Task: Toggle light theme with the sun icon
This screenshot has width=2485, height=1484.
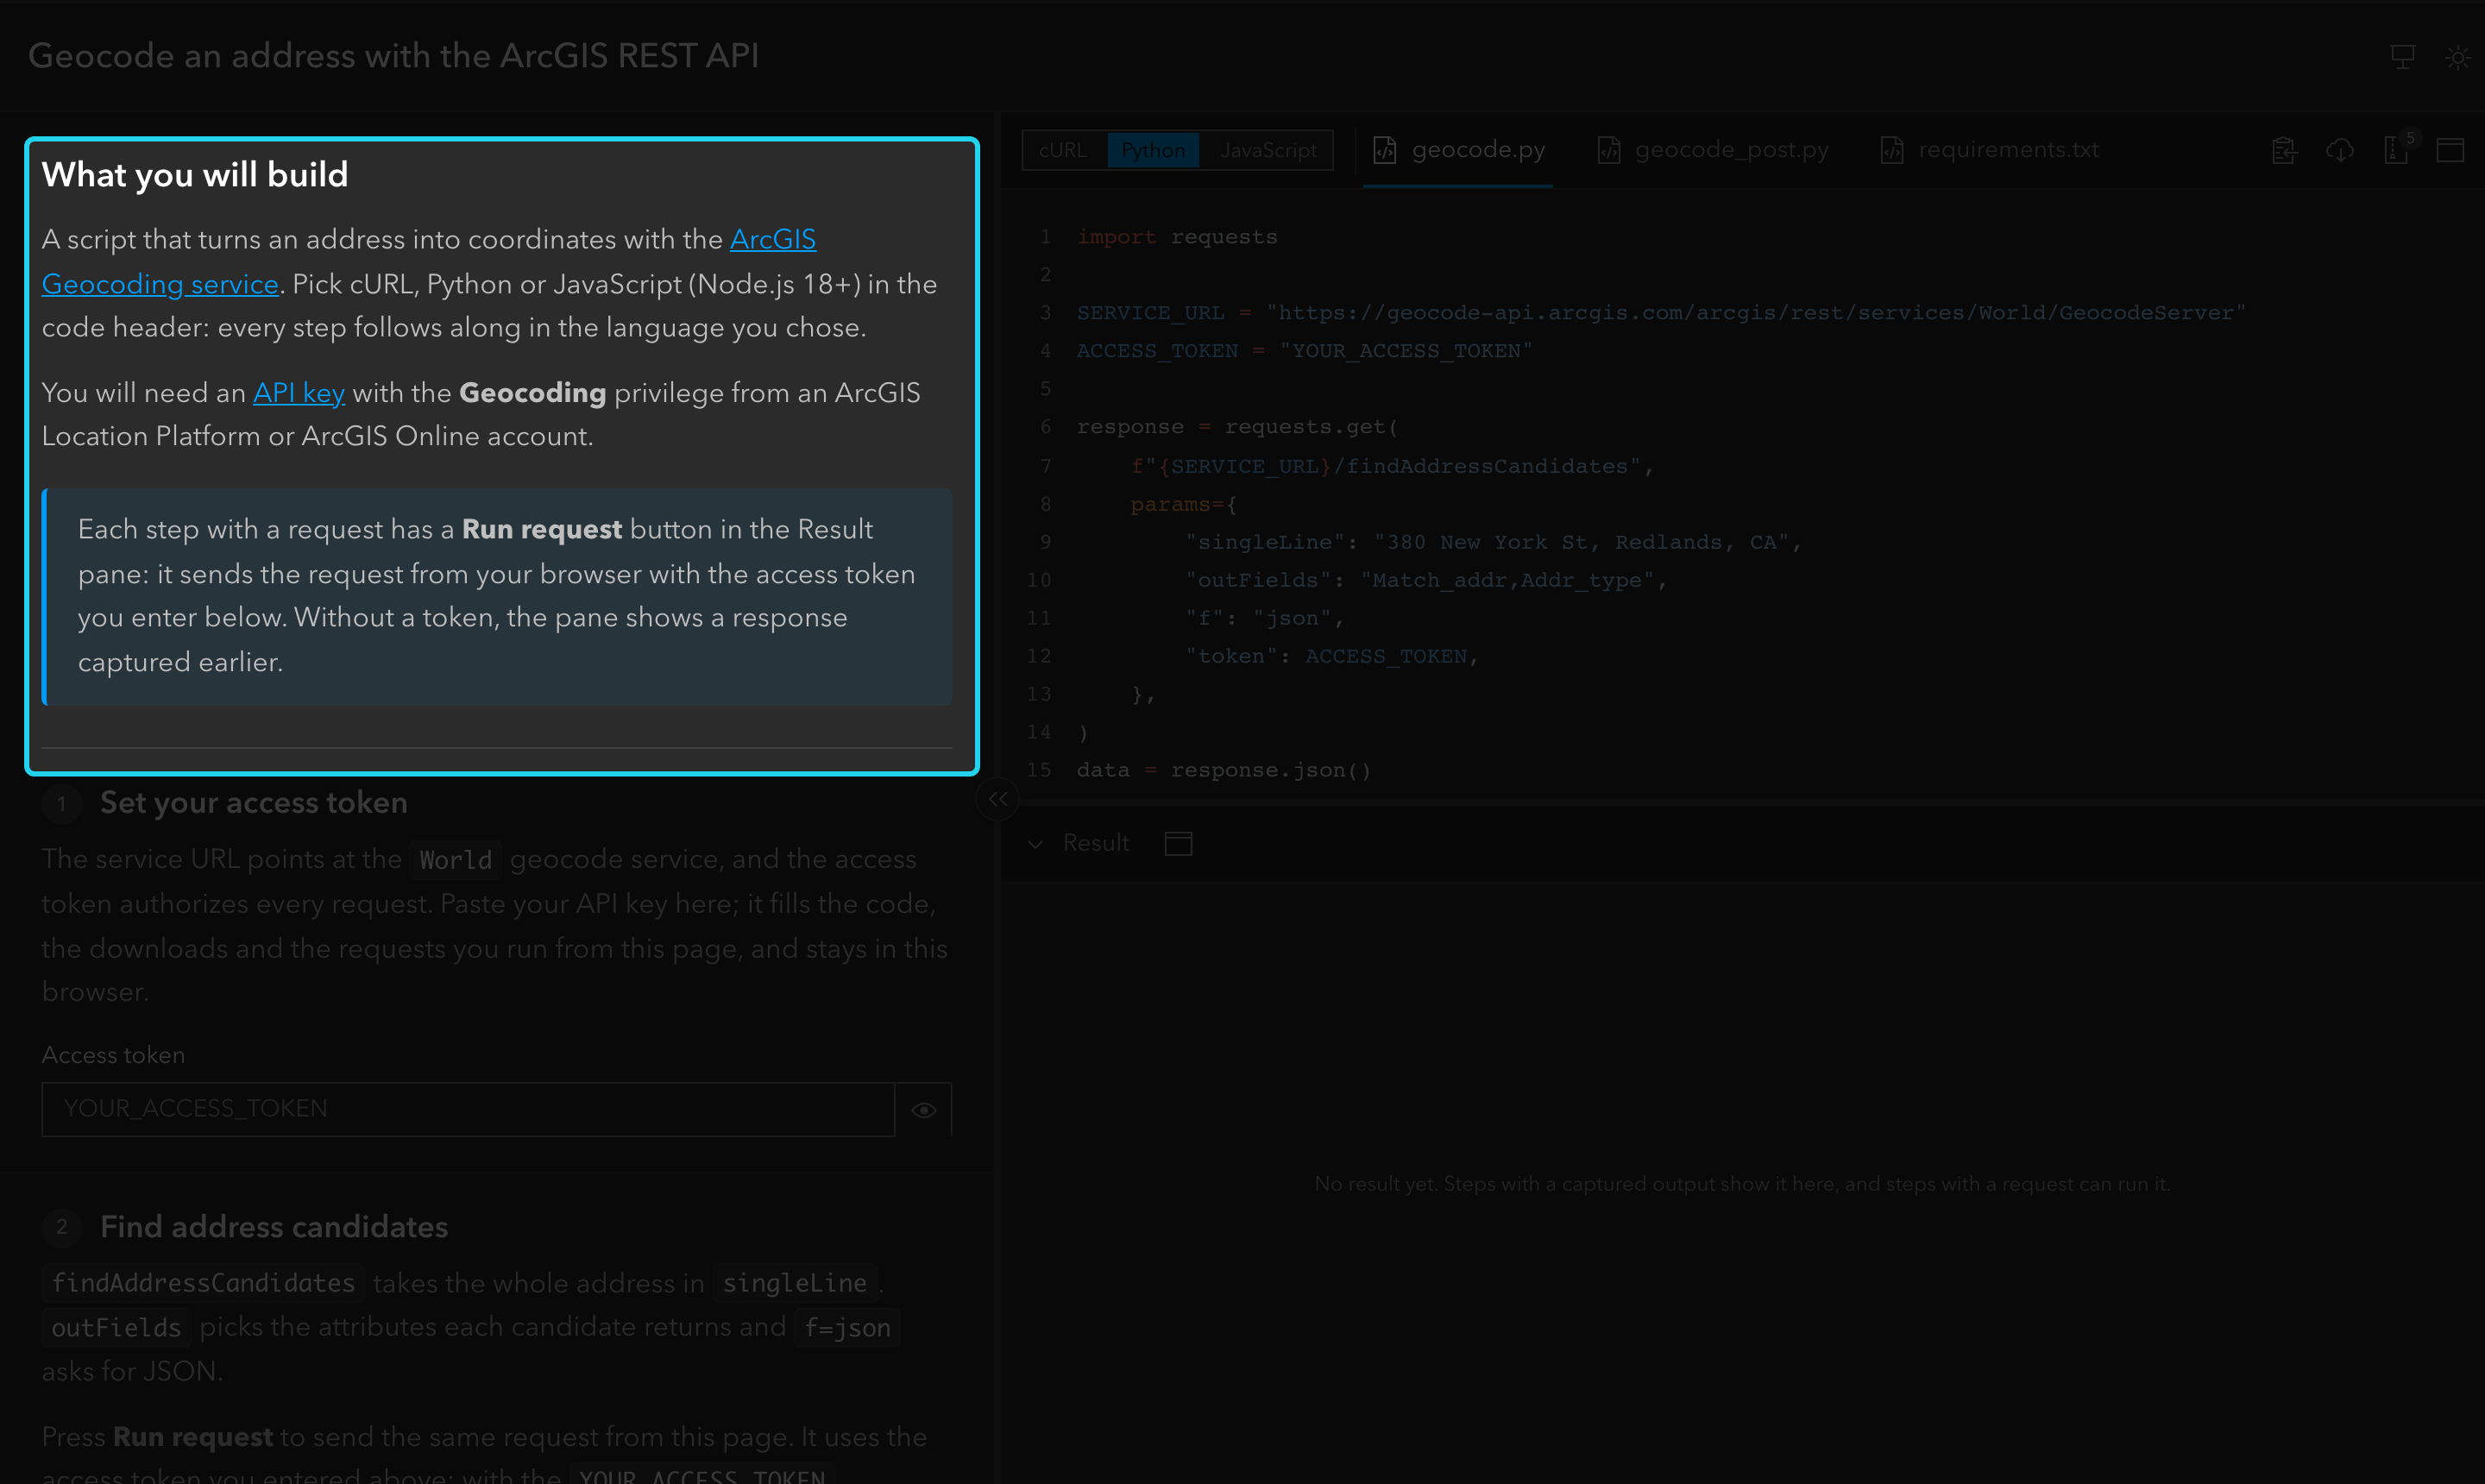Action: (2457, 57)
